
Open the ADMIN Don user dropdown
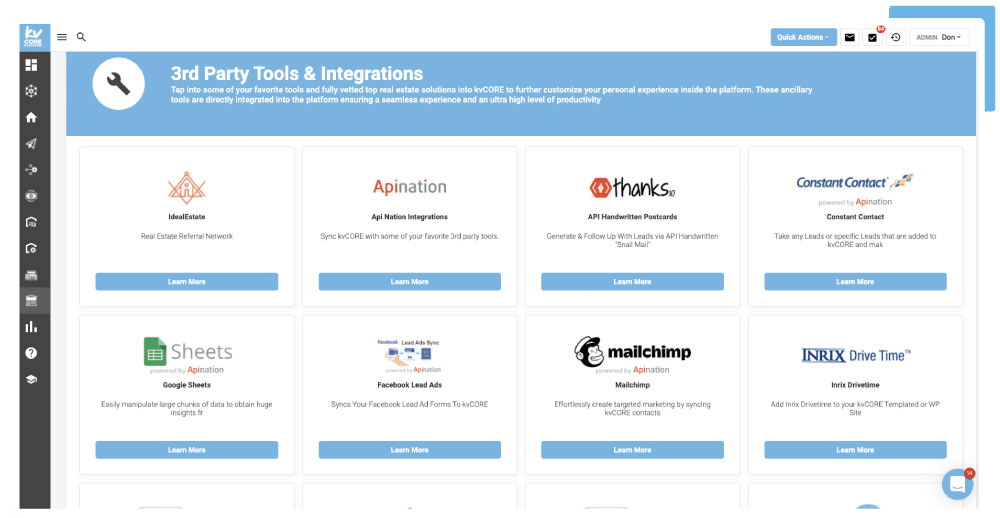[939, 37]
